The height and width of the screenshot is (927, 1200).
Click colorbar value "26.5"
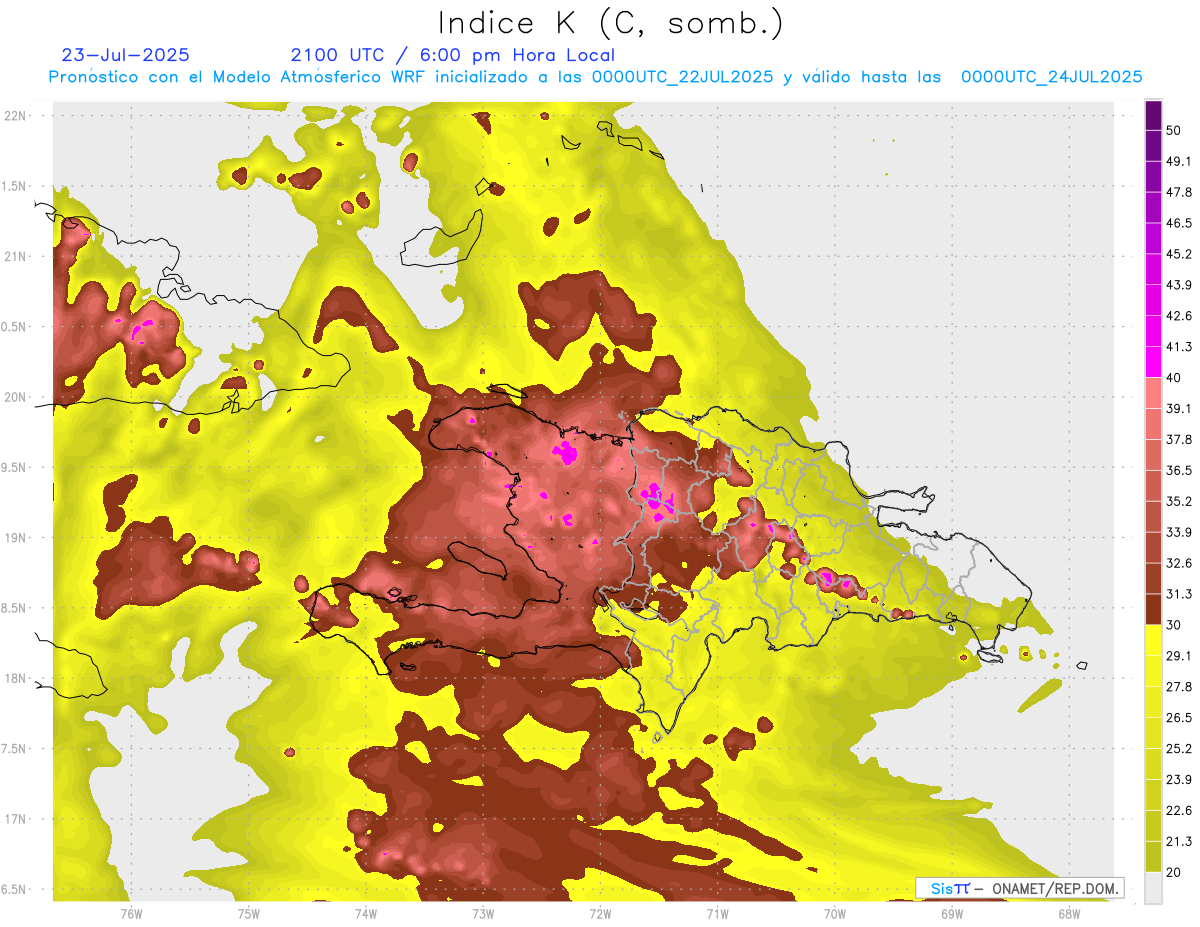(1178, 718)
